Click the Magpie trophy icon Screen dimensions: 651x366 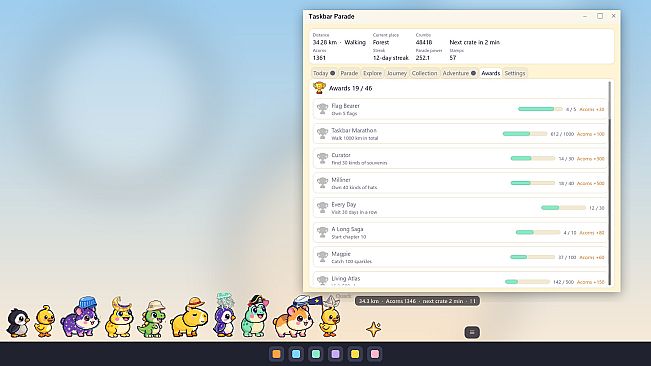pyautogui.click(x=322, y=257)
